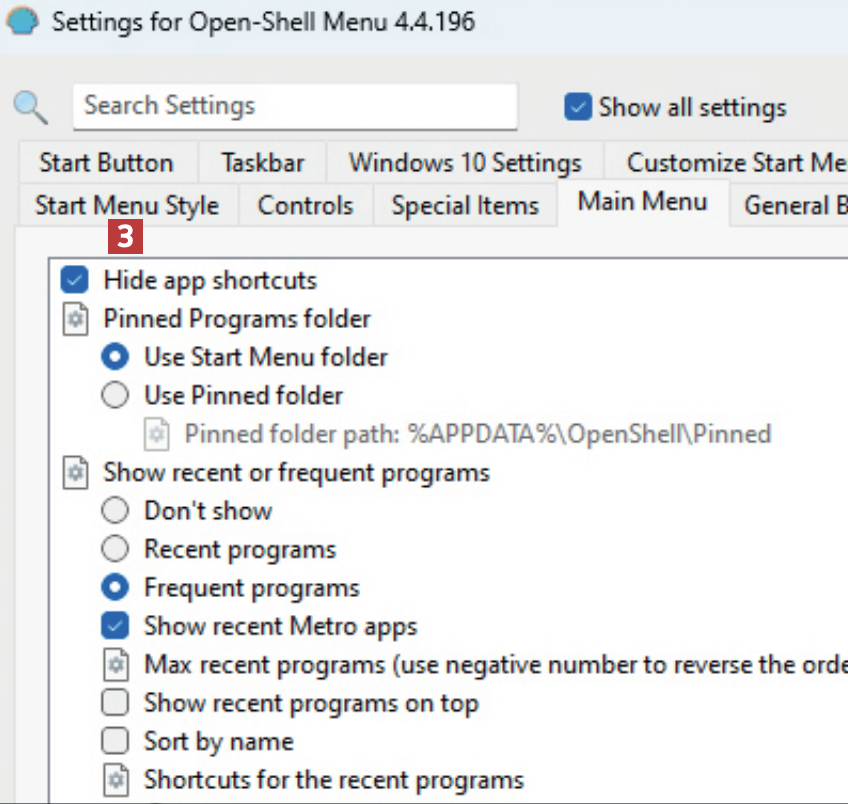Image resolution: width=848 pixels, height=804 pixels.
Task: Click inside the Search Settings field
Action: tap(295, 106)
